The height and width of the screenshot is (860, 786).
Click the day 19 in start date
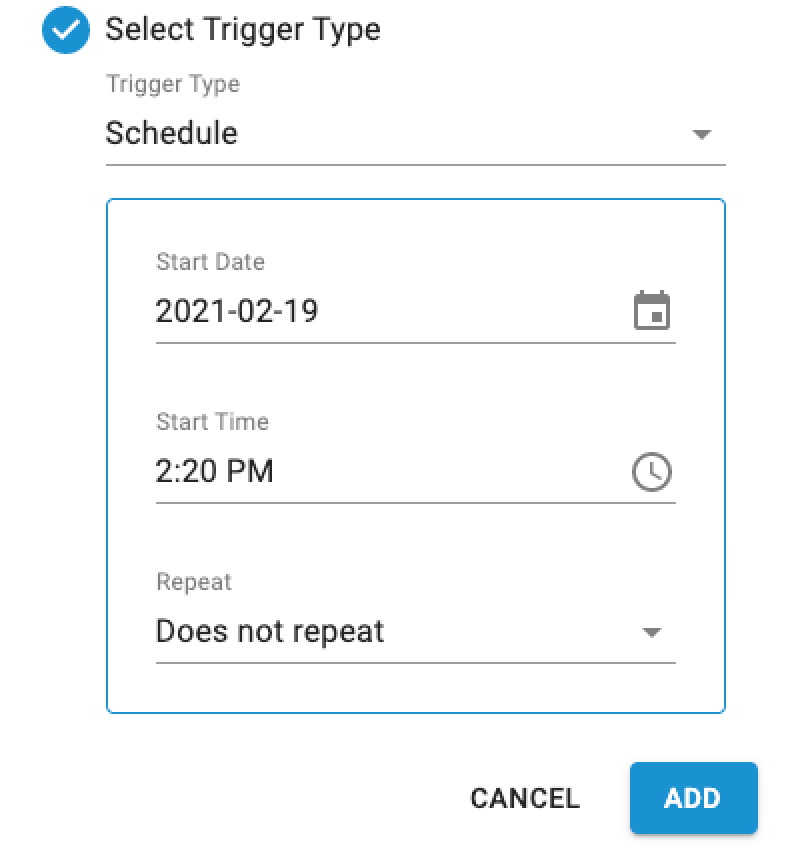click(x=301, y=311)
